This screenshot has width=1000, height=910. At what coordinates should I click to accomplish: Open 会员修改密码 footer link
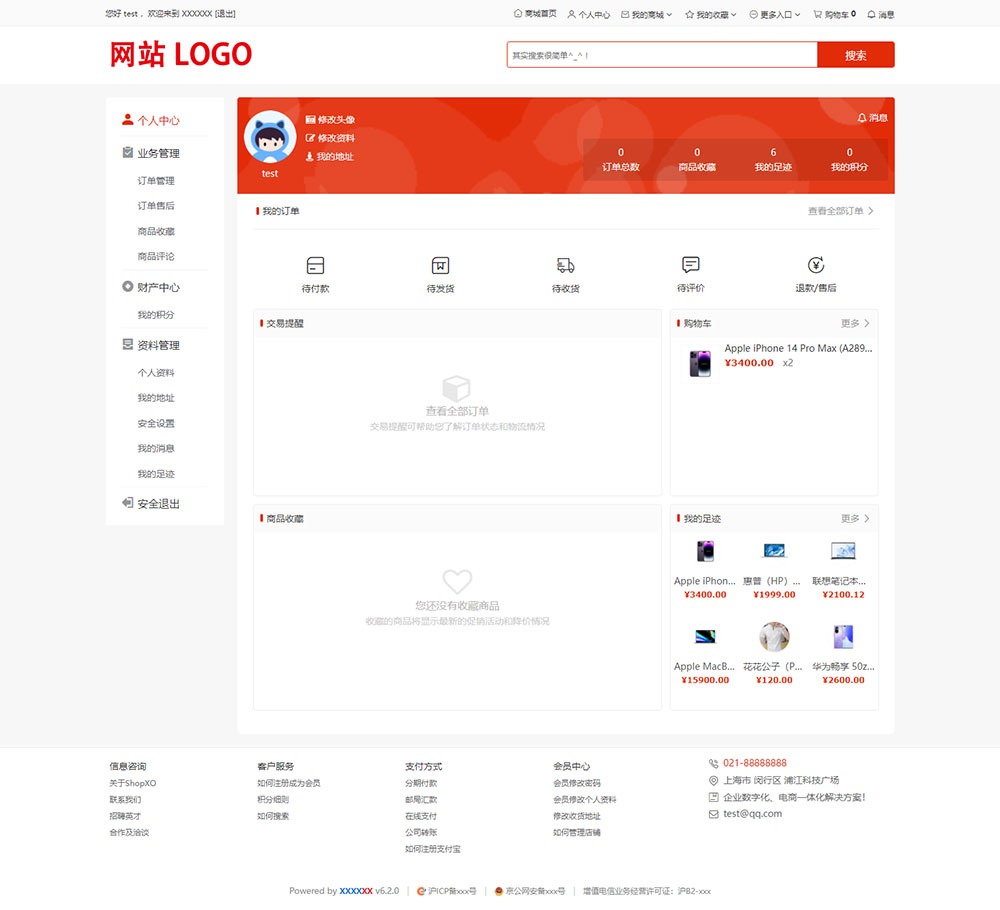pos(577,783)
